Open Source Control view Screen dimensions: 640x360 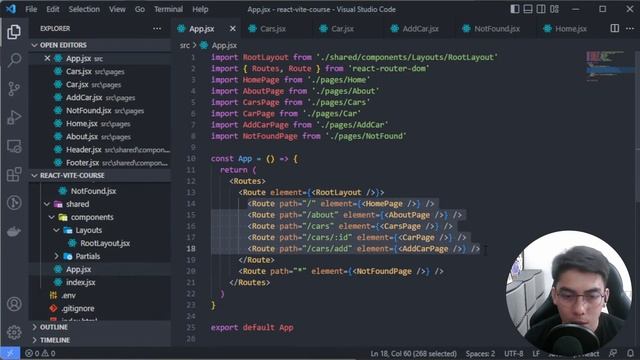pyautogui.click(x=14, y=89)
